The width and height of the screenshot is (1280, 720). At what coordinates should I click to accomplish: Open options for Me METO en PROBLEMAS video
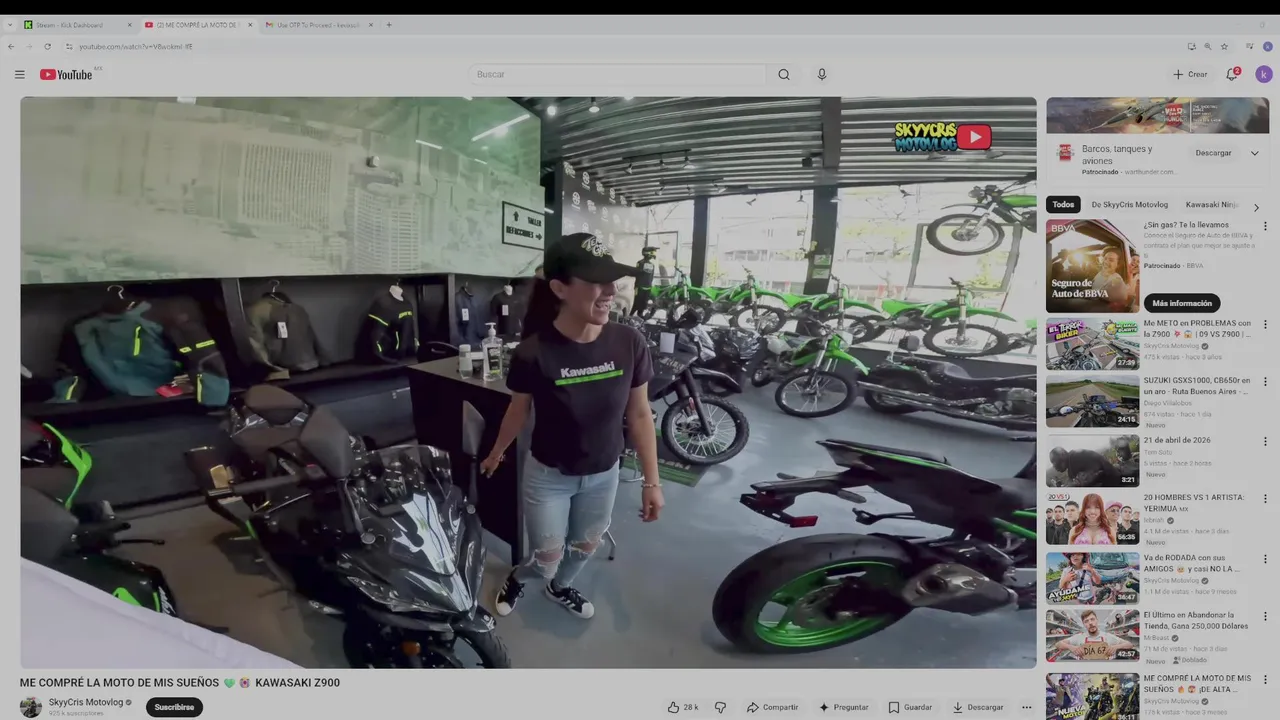[x=1265, y=325]
